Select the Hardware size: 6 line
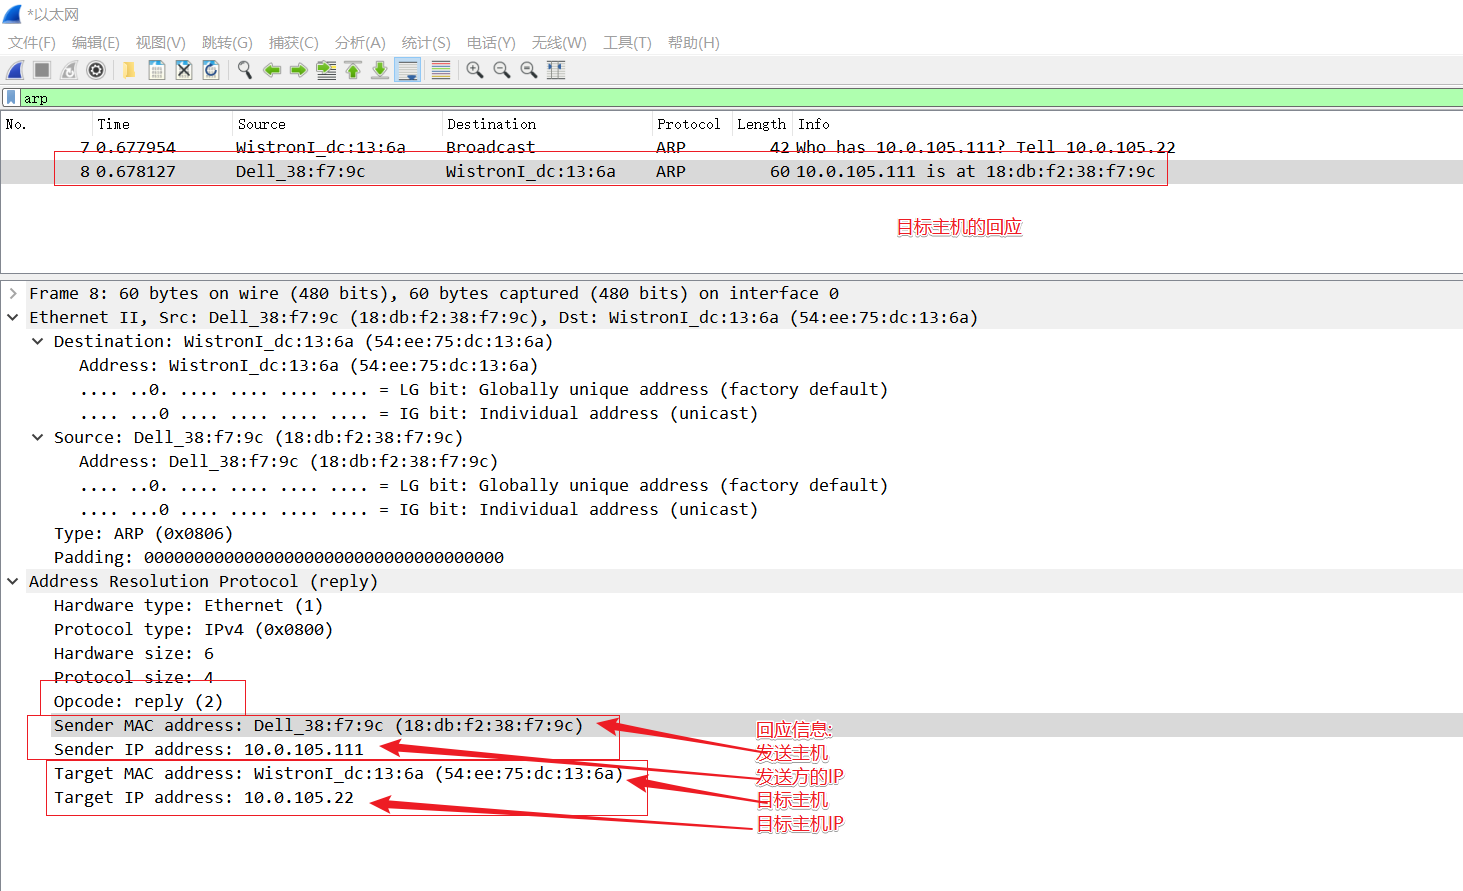1463x891 pixels. click(134, 653)
